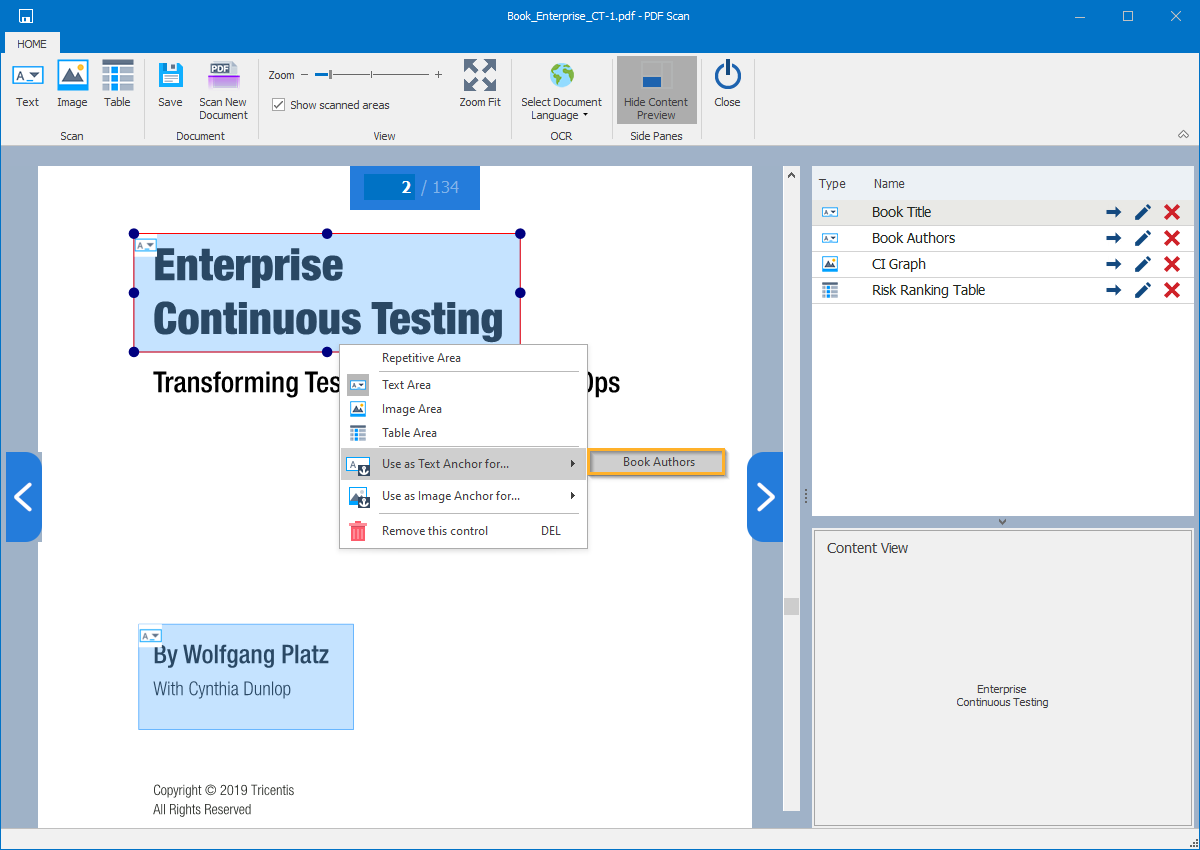This screenshot has width=1200, height=850.
Task: Click the Zoom Fit icon
Action: (x=480, y=84)
